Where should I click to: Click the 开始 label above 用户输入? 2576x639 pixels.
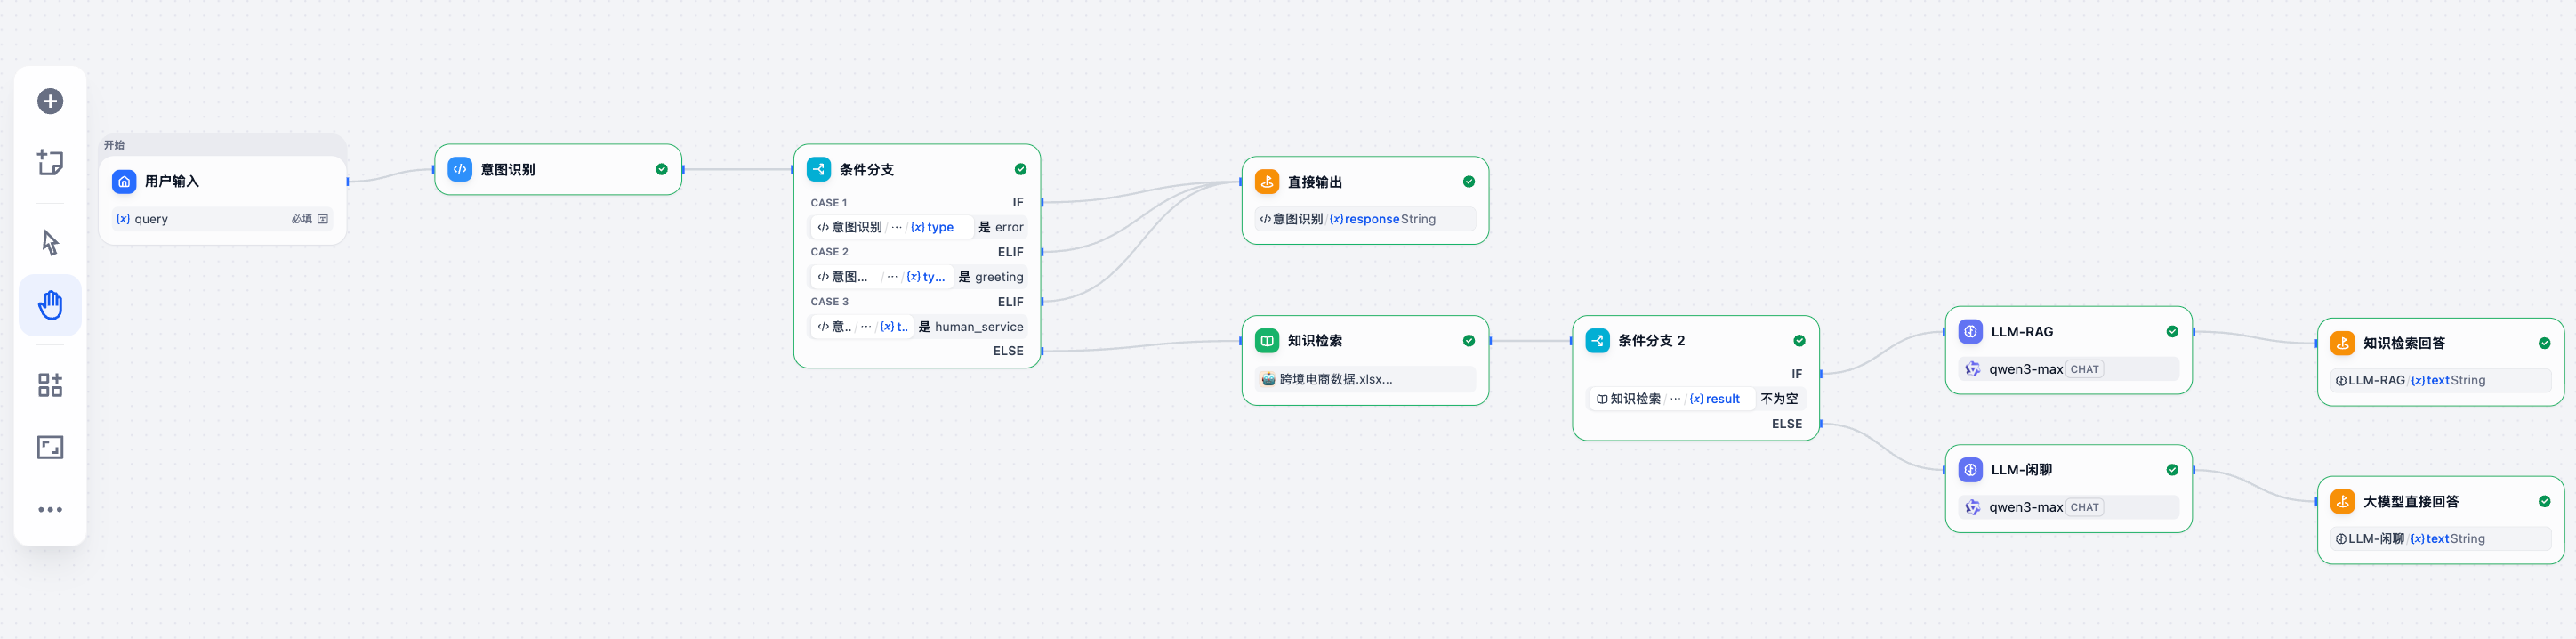pyautogui.click(x=114, y=145)
